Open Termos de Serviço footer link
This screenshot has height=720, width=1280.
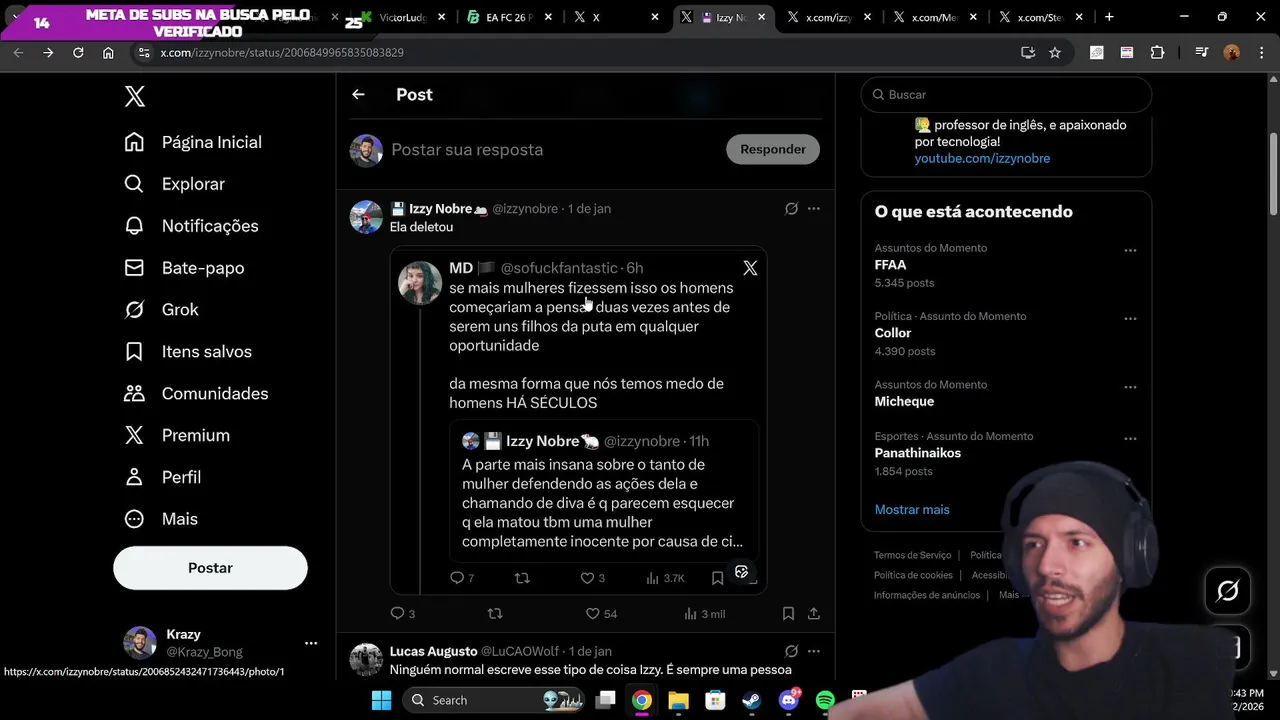click(x=912, y=555)
